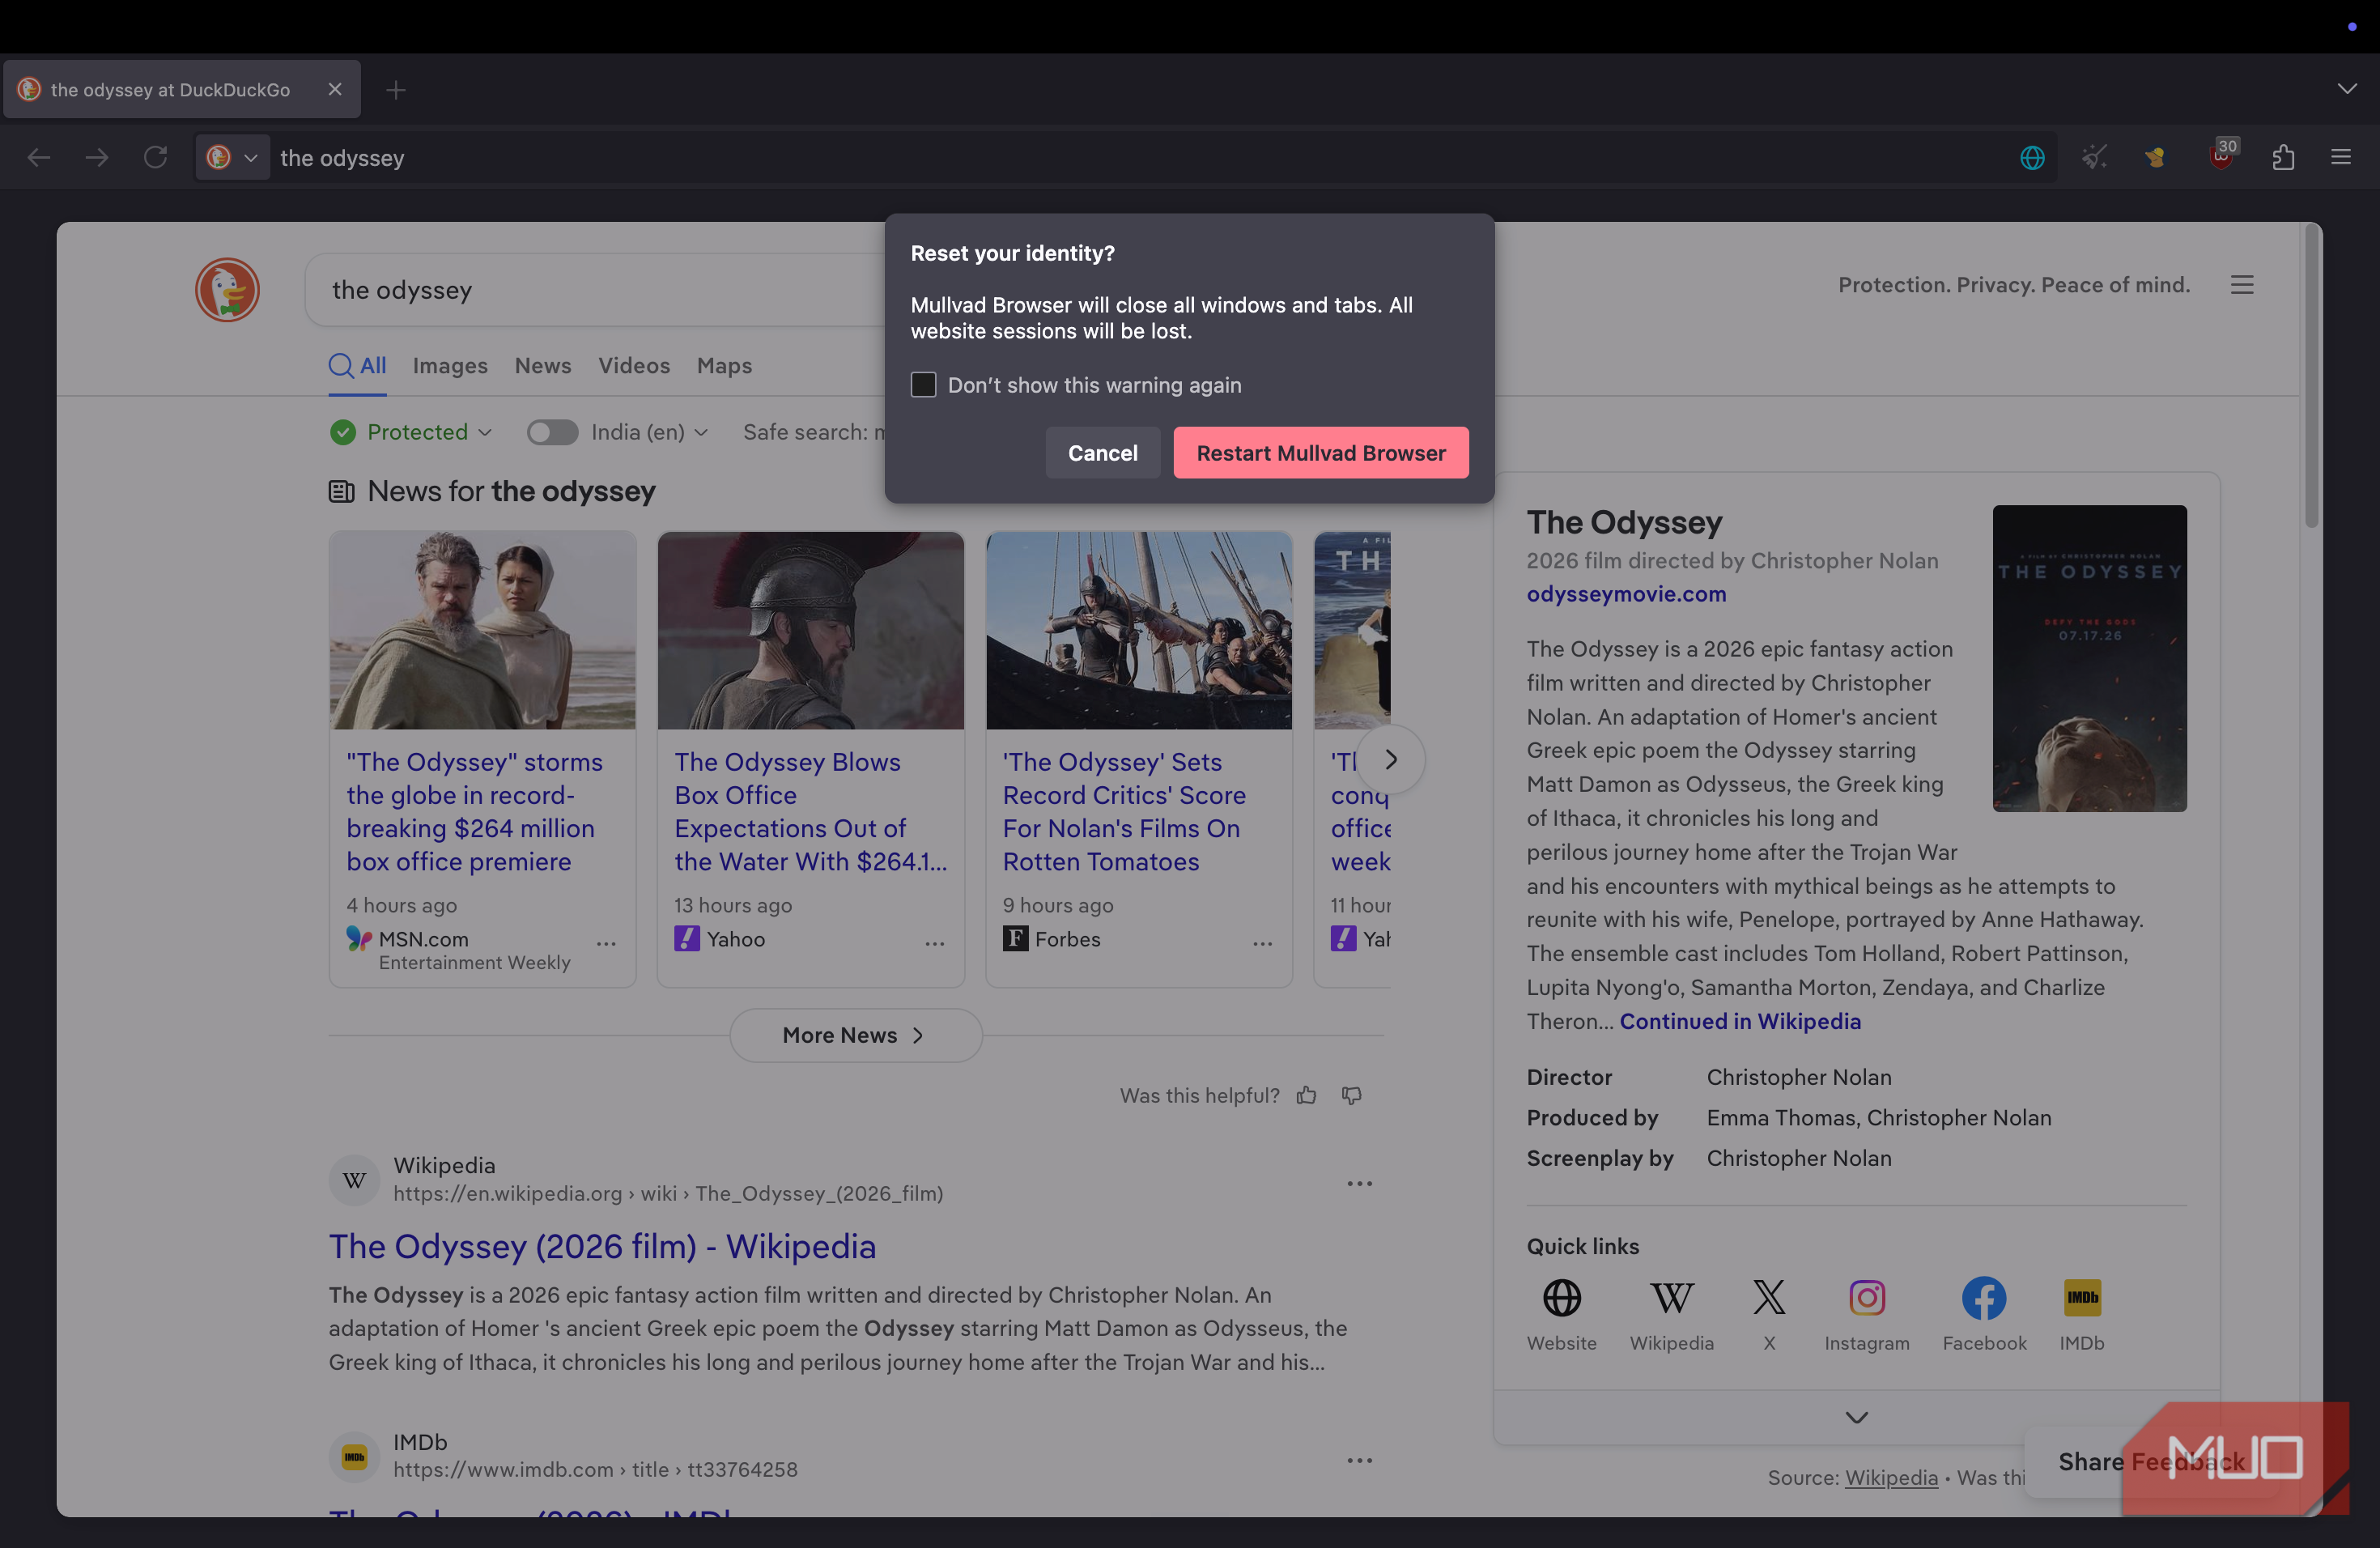2380x1548 pixels.
Task: Expand the India (en) region dropdown
Action: point(650,432)
